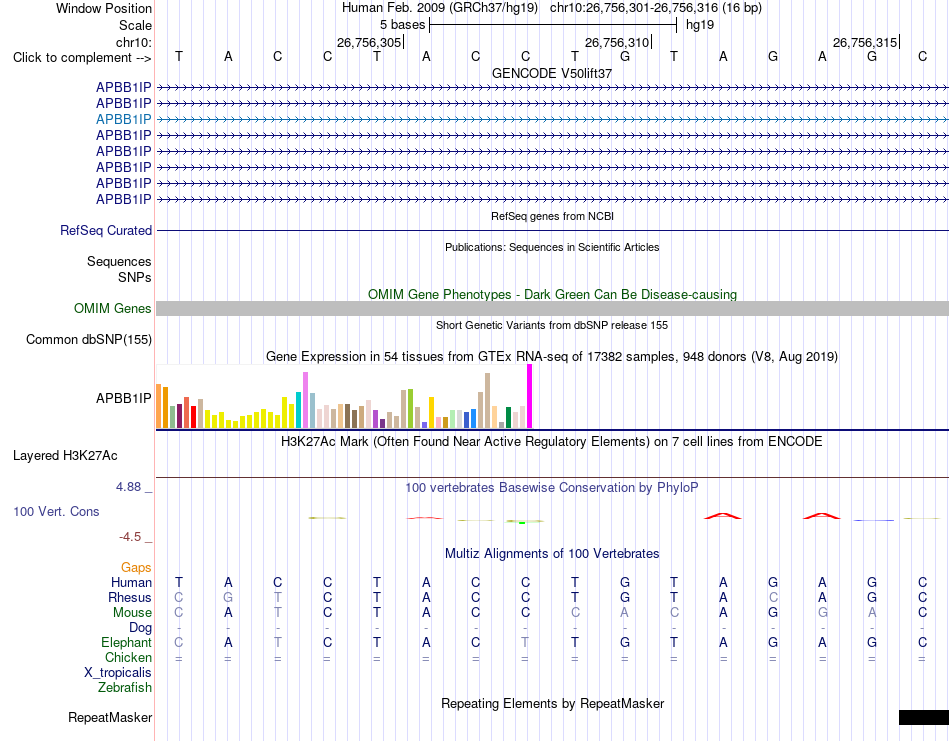Click the SNPs track label
This screenshot has height=741, width=950.
(x=135, y=277)
